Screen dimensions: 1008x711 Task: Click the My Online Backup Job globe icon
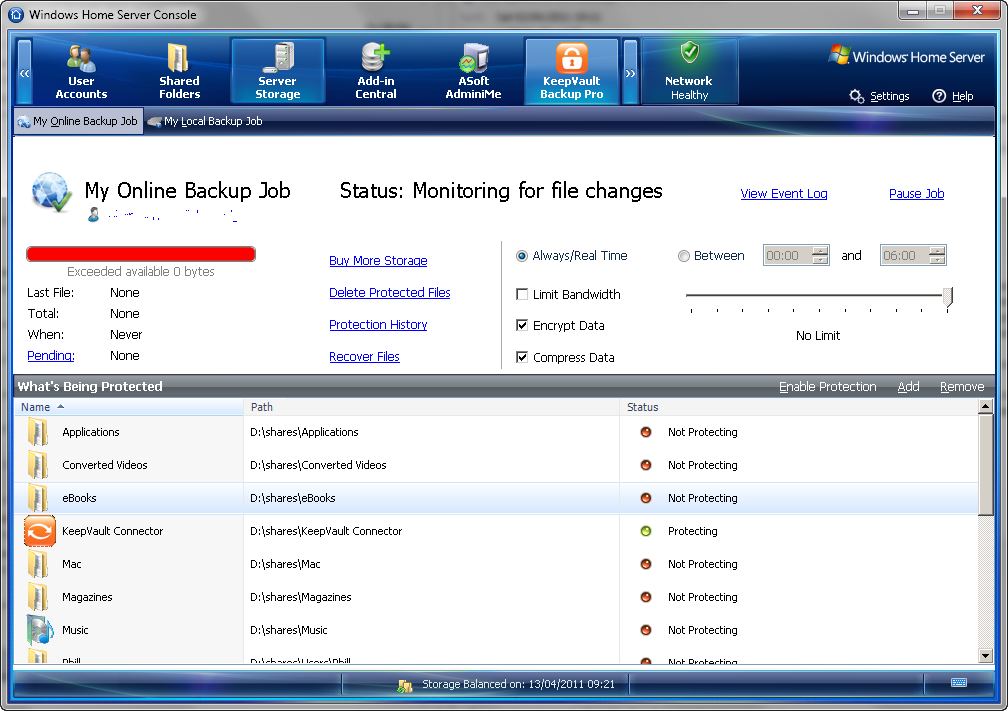click(x=51, y=192)
